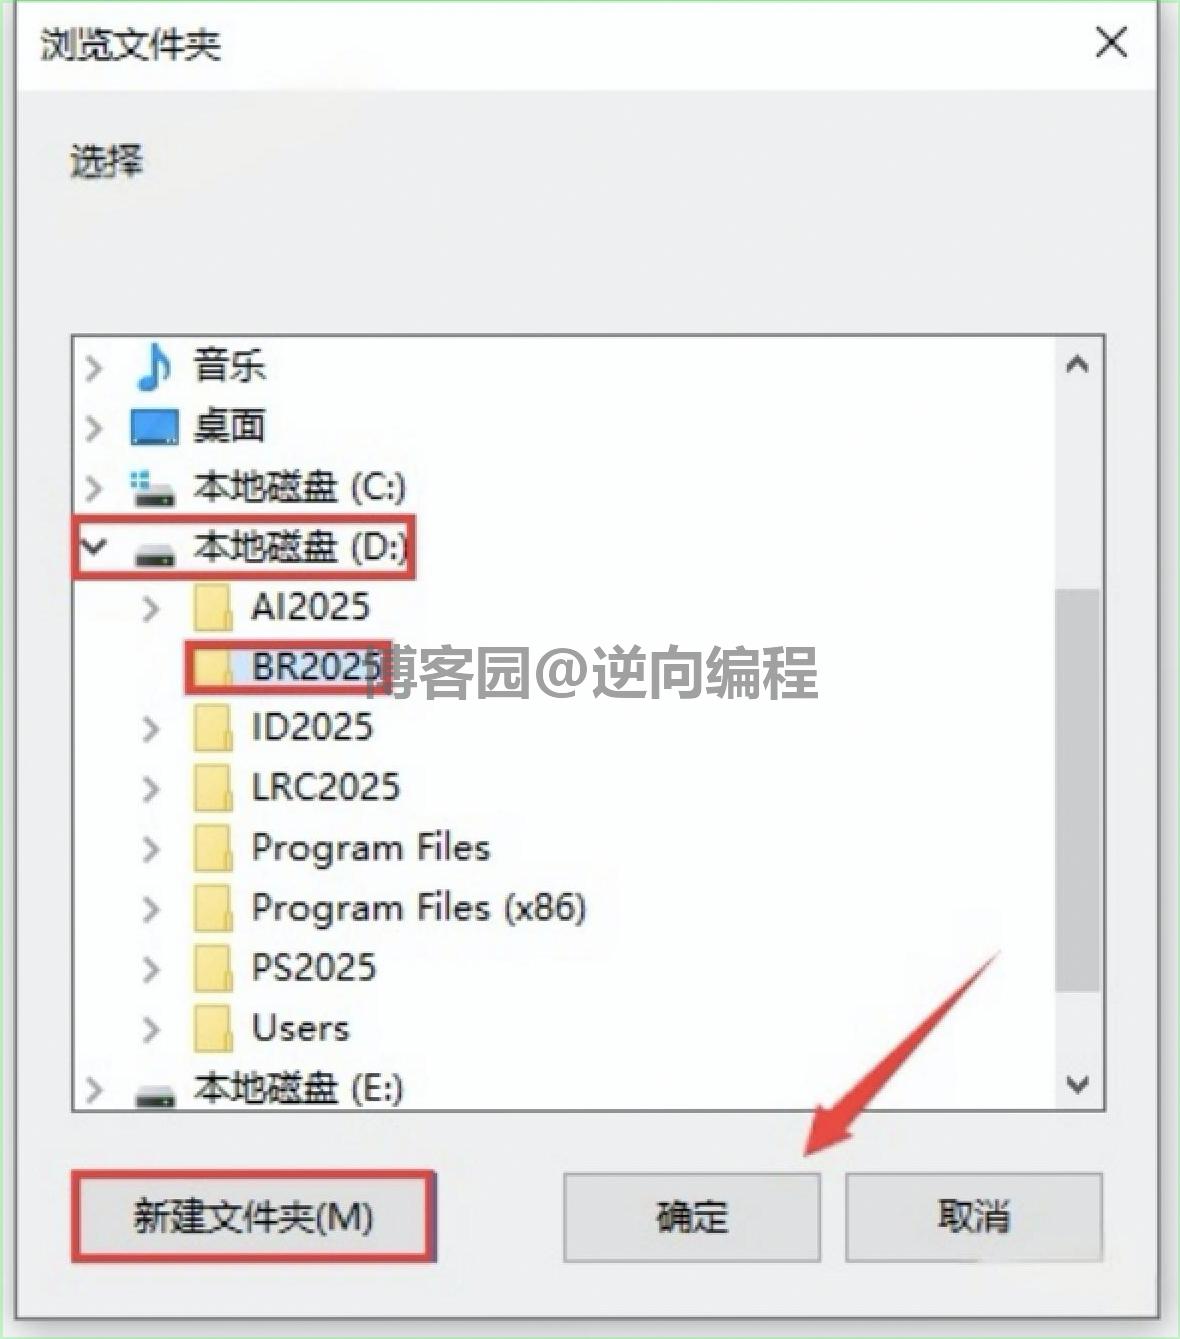Click the Local Disk E drive icon

pos(155,1095)
